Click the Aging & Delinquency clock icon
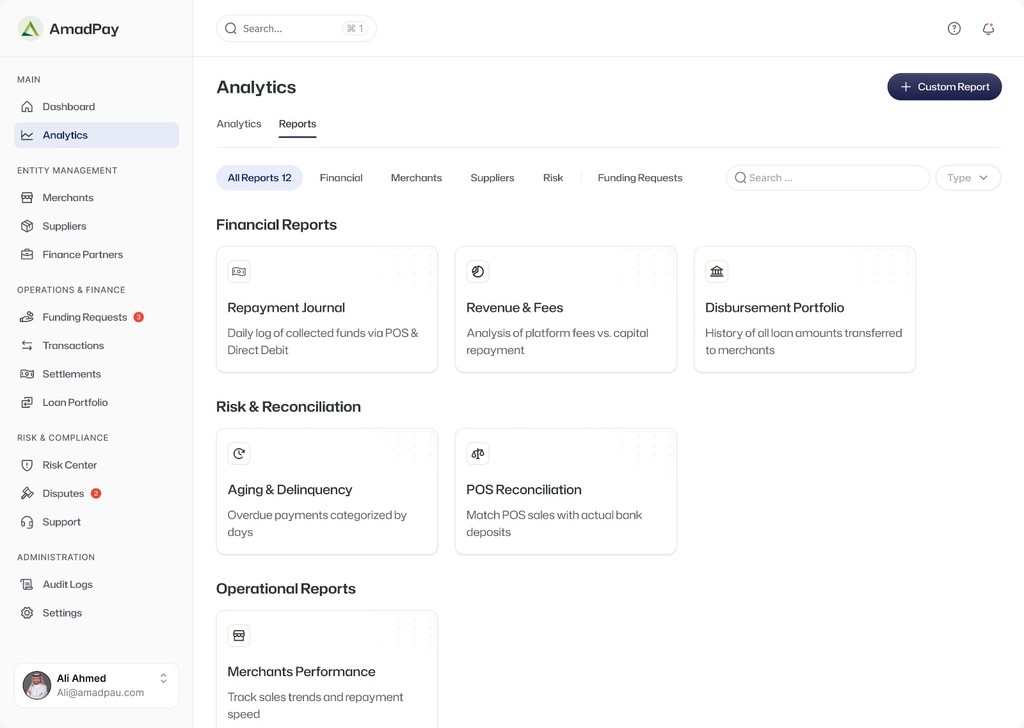Screen dimensions: 1024x728 click(239, 454)
